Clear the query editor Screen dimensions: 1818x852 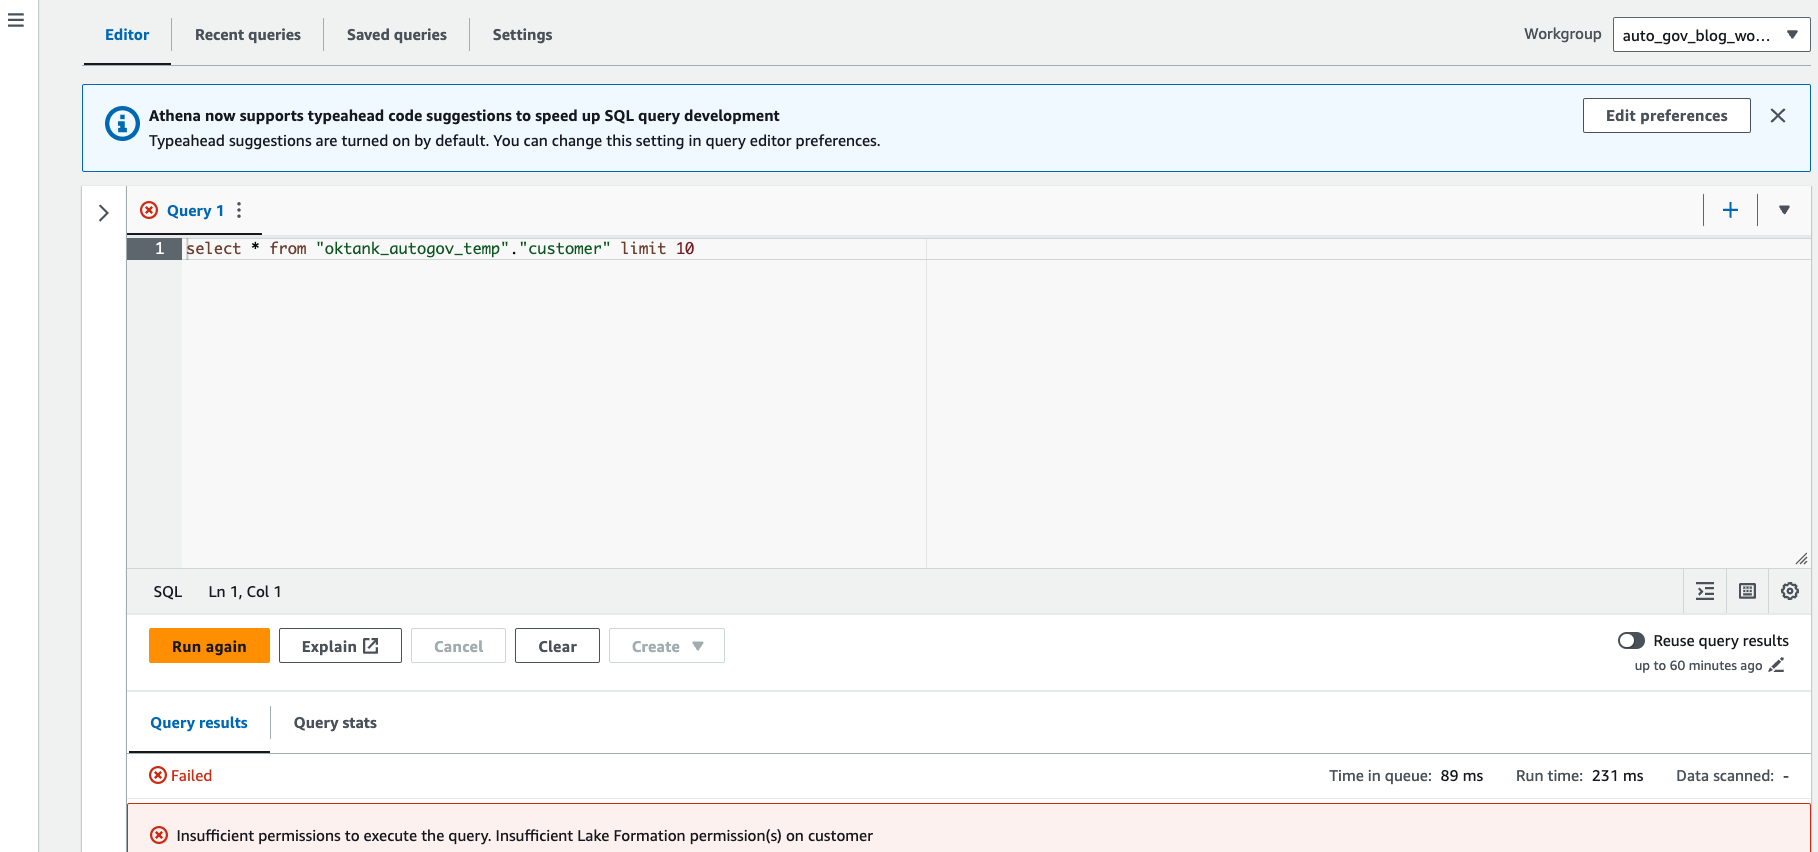(557, 646)
